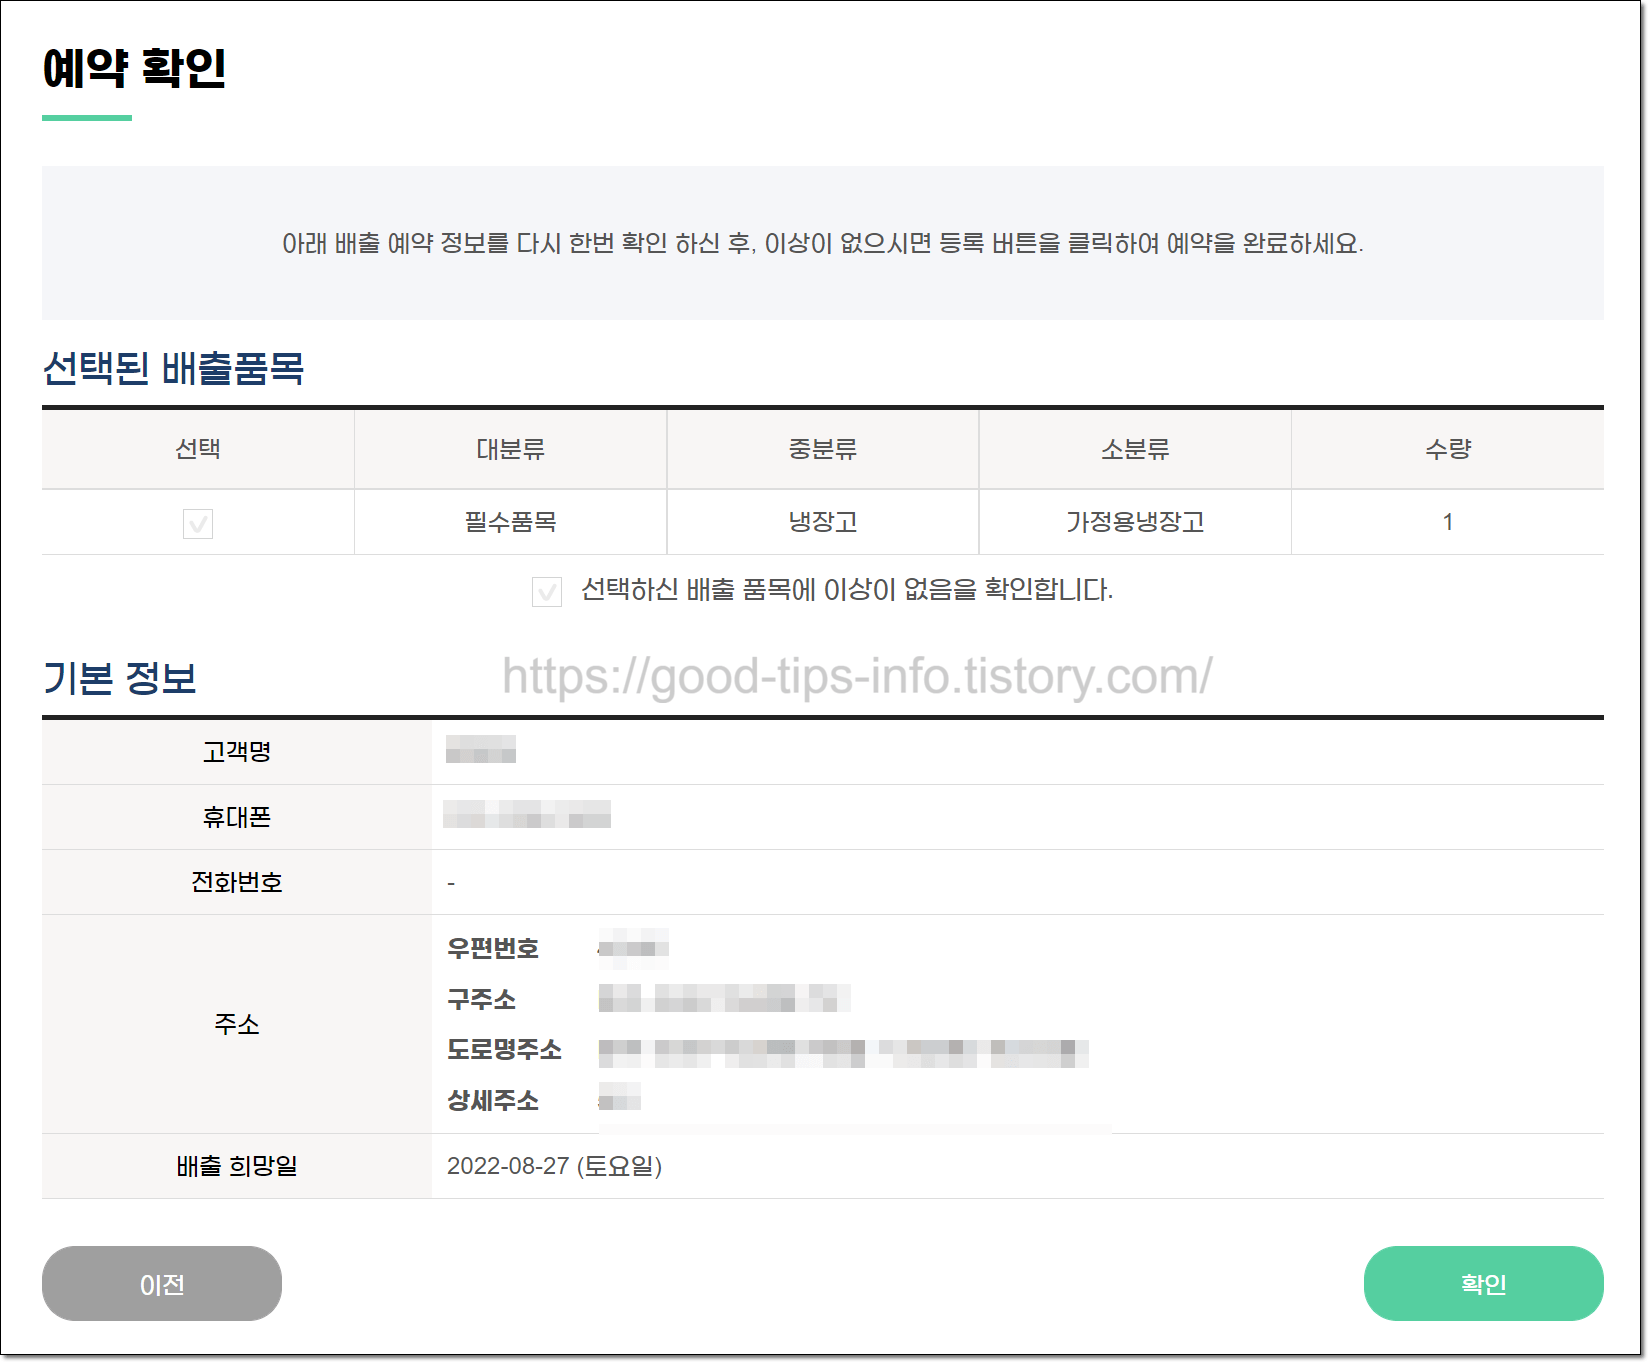Viewport: 1649px width, 1363px height.
Task: Click the 배출 희망일 label
Action: click(x=237, y=1166)
